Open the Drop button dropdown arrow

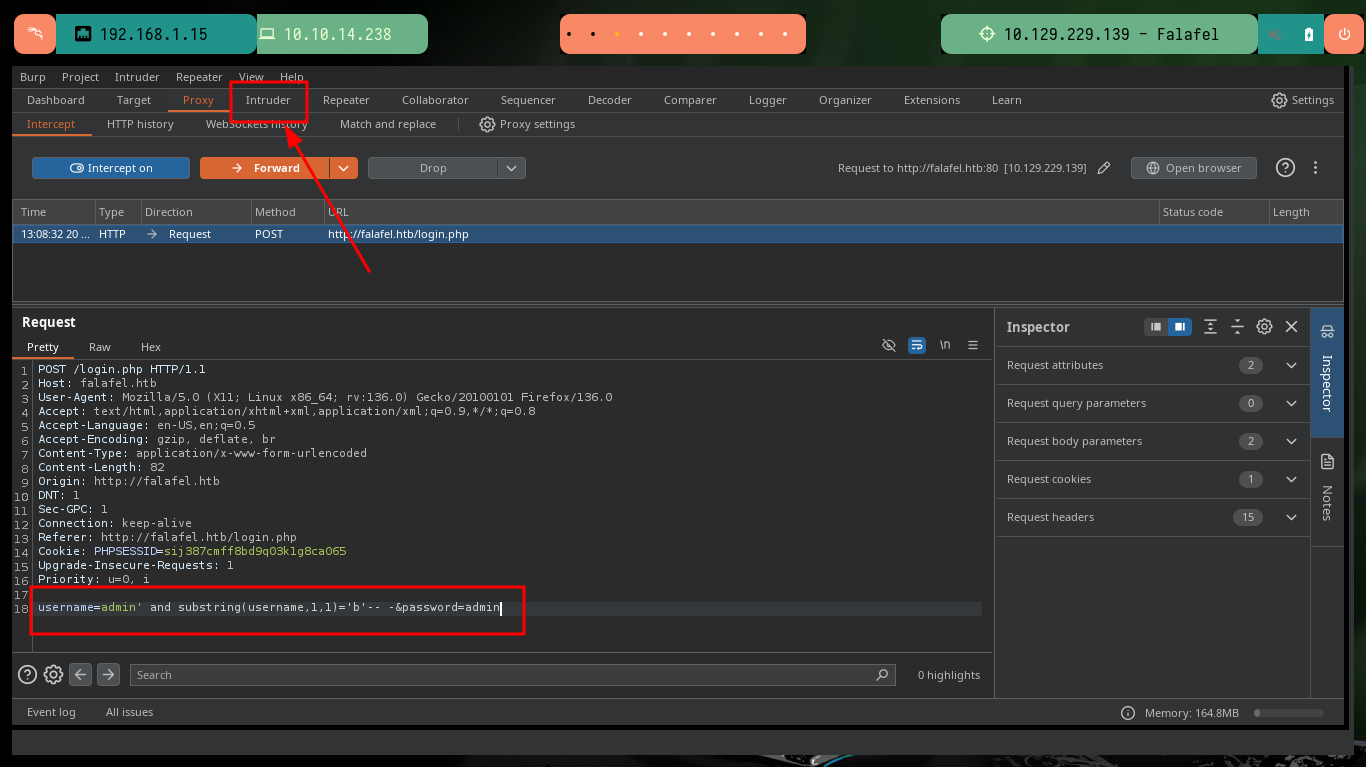click(511, 168)
